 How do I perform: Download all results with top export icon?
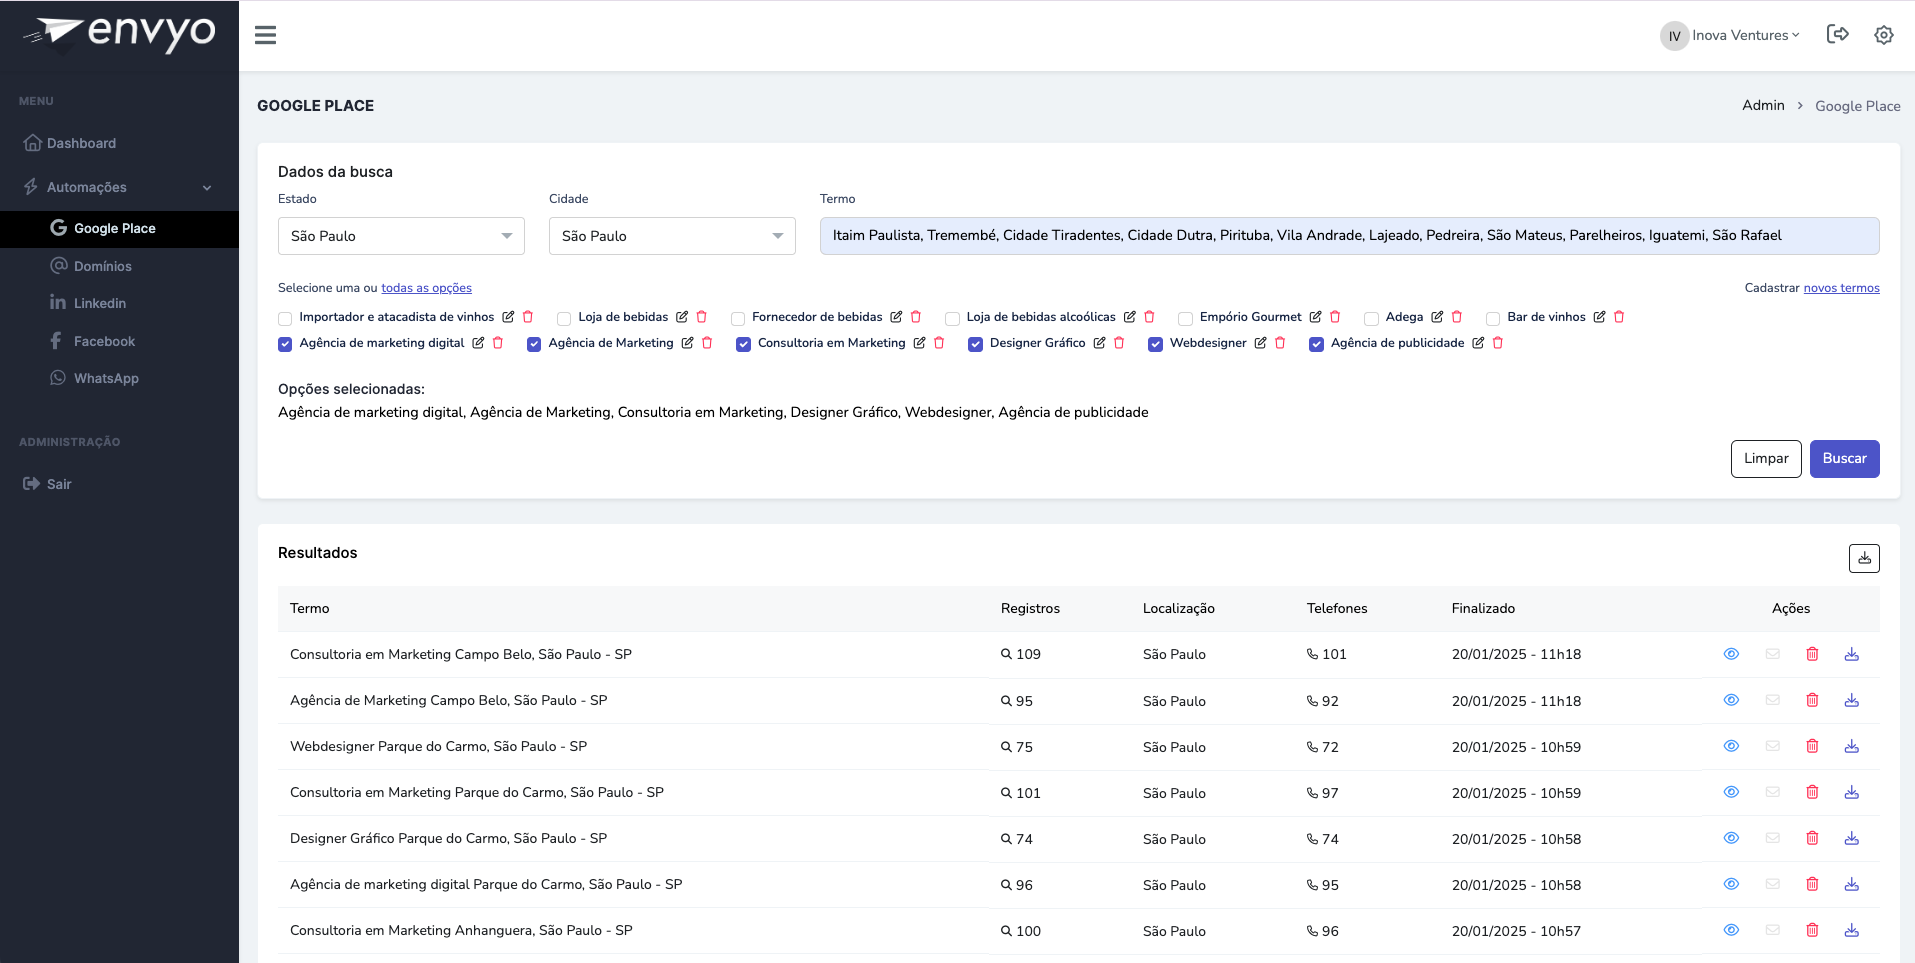pos(1864,558)
